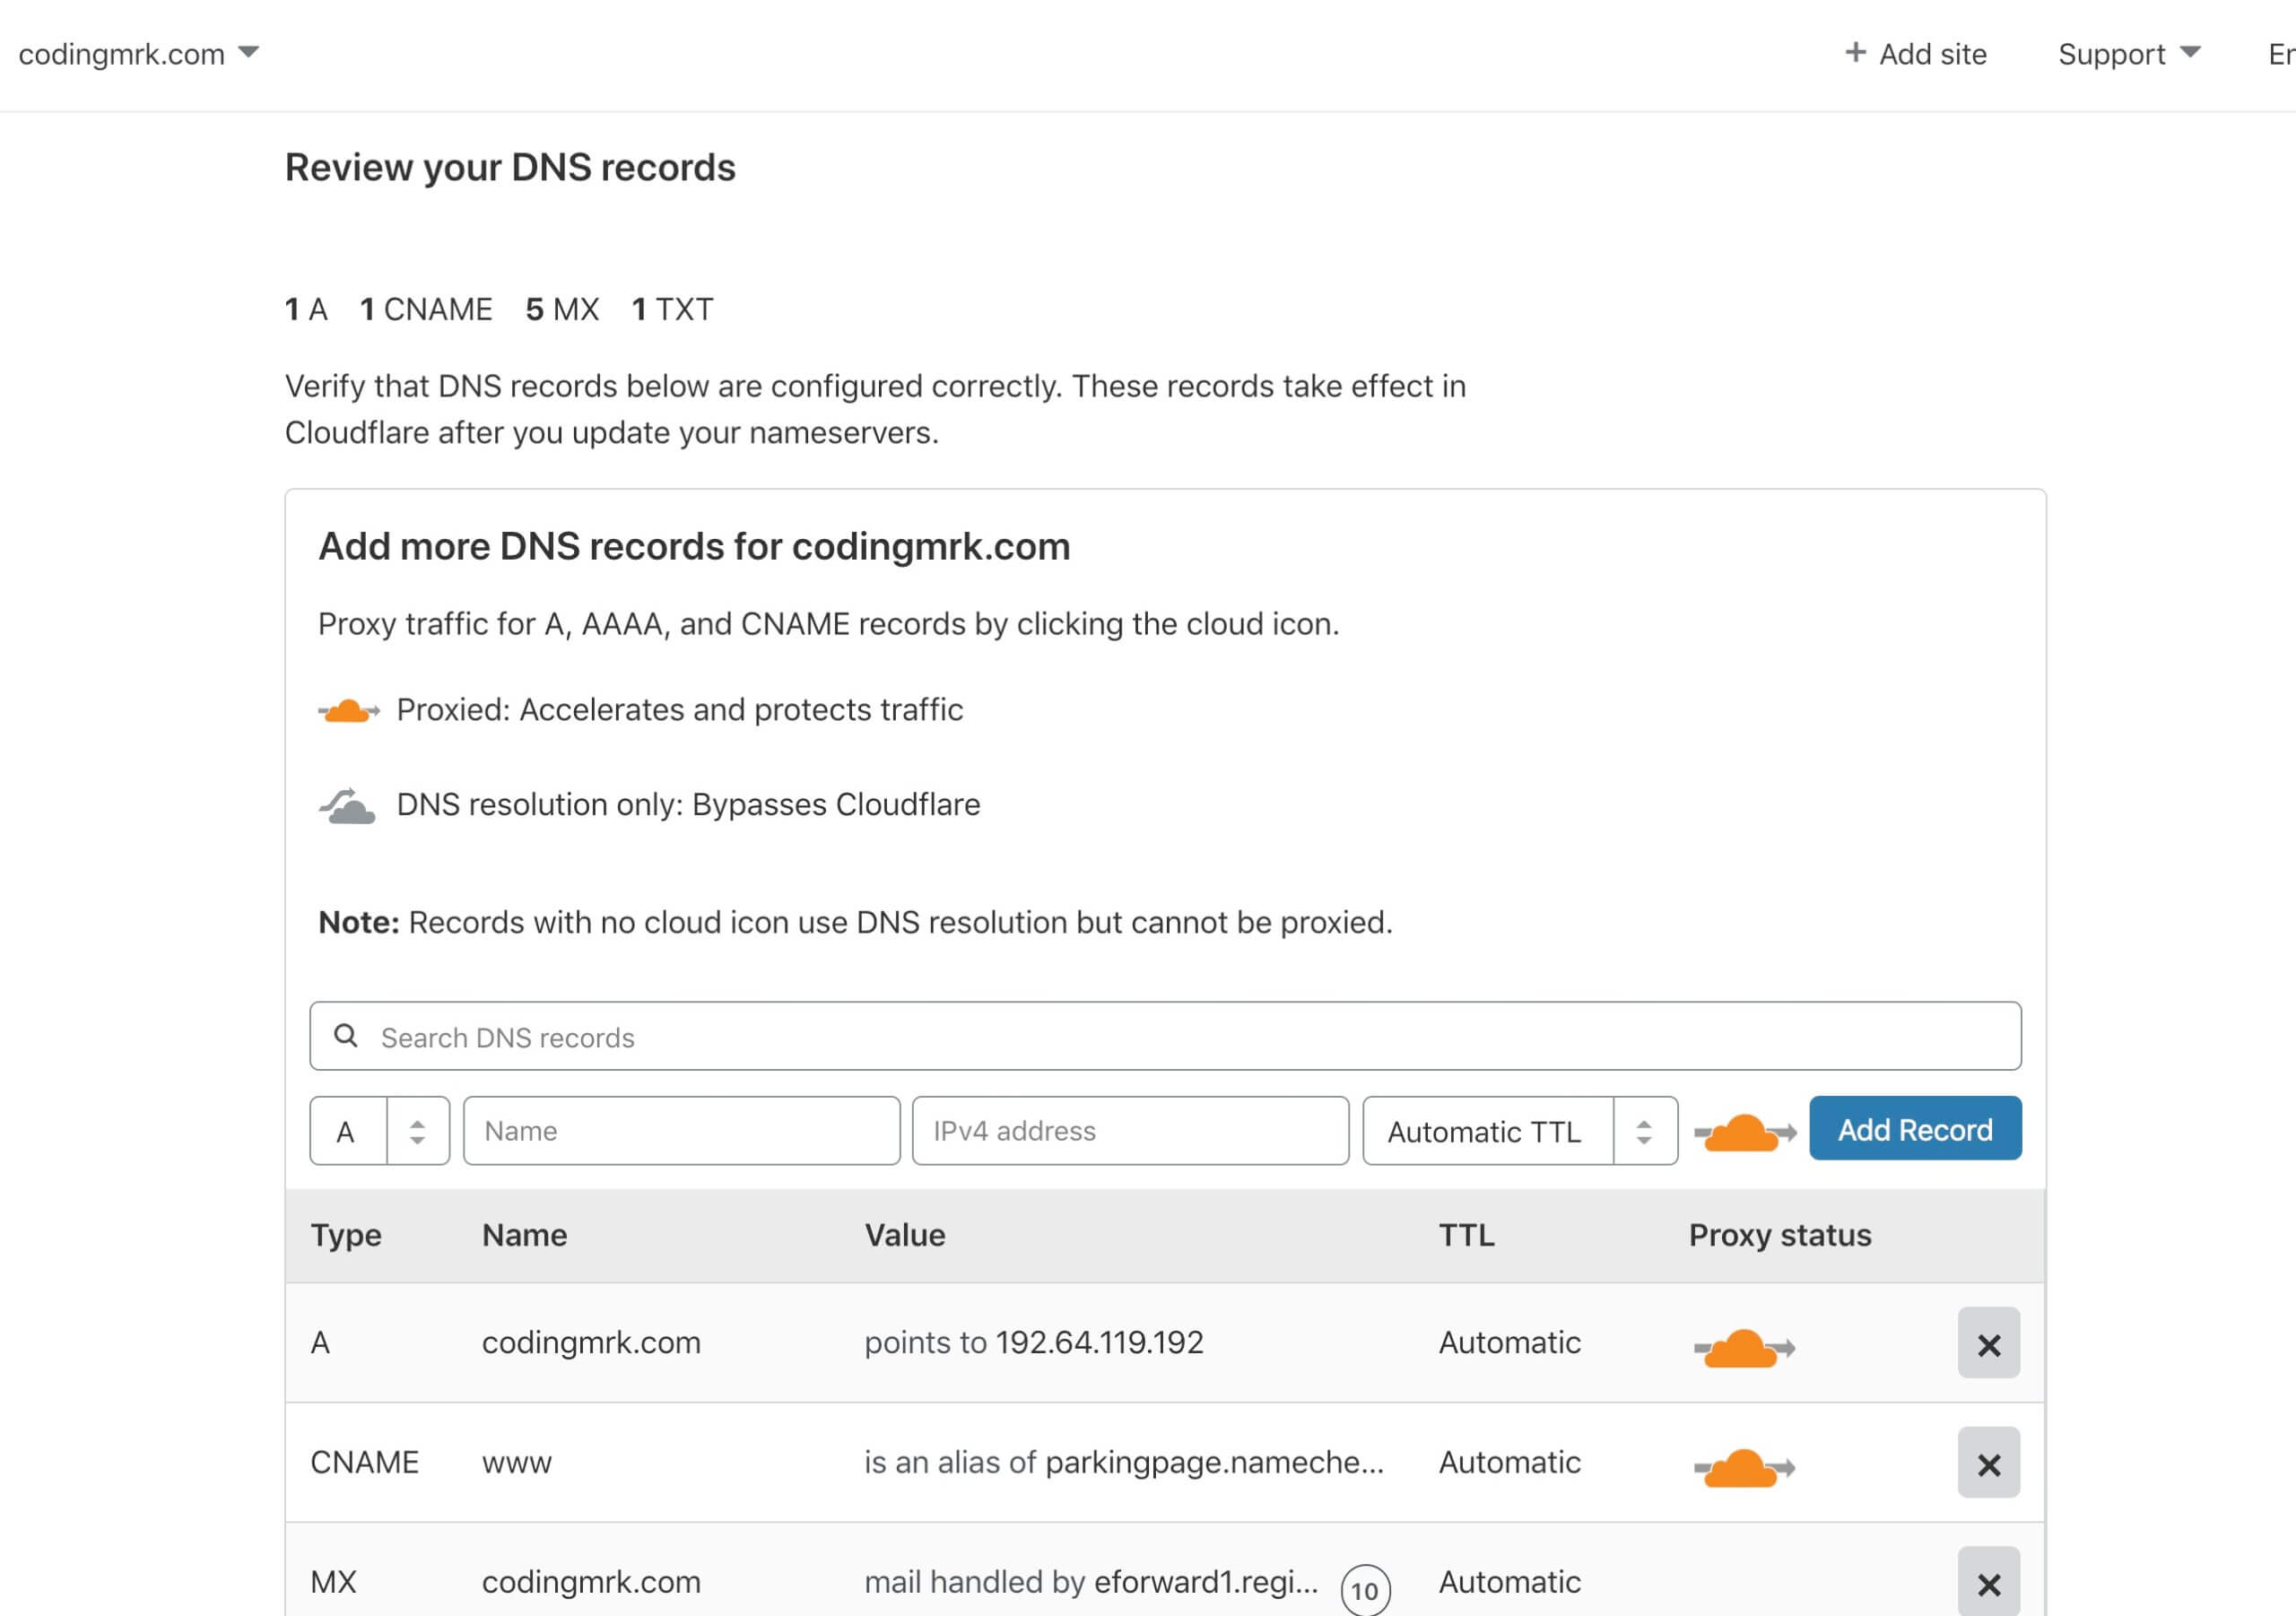The image size is (2296, 1616).
Task: Click the record Name input field
Action: point(681,1131)
